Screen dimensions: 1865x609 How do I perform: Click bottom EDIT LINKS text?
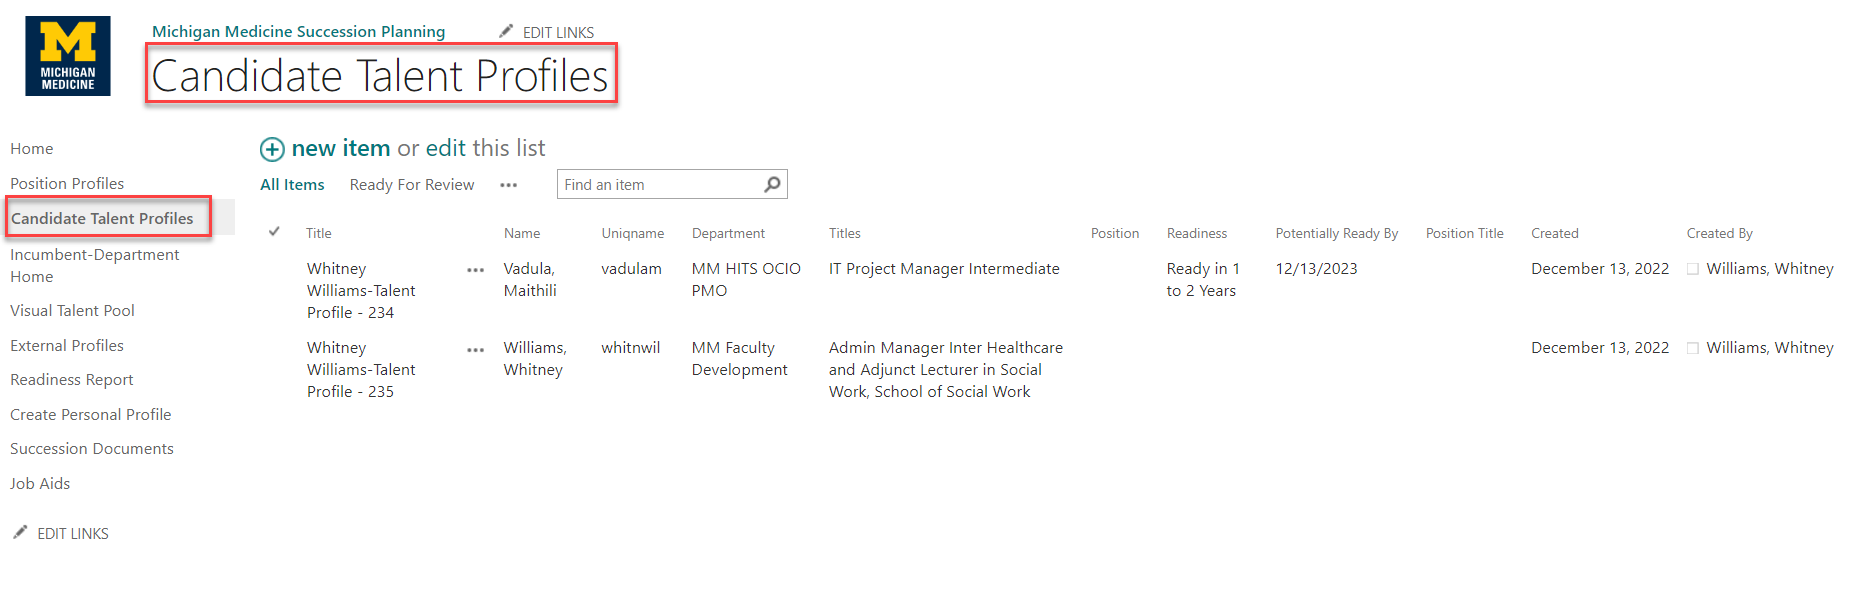click(73, 534)
